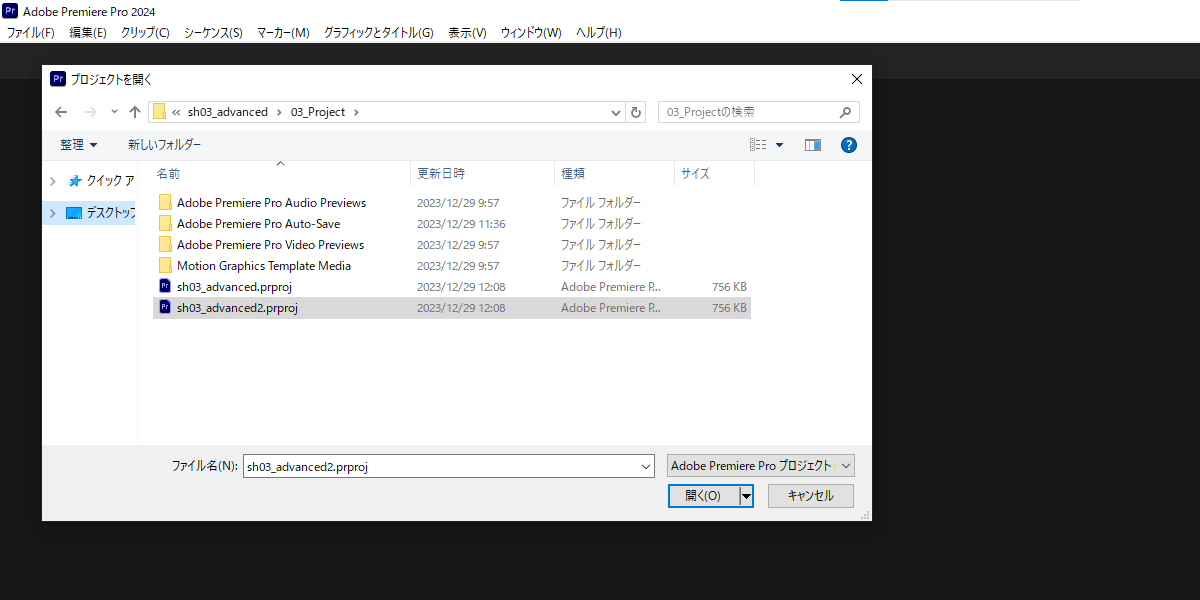Open the グラフィックとタイトル(G) menu
This screenshot has height=600, width=1200.
click(x=378, y=32)
